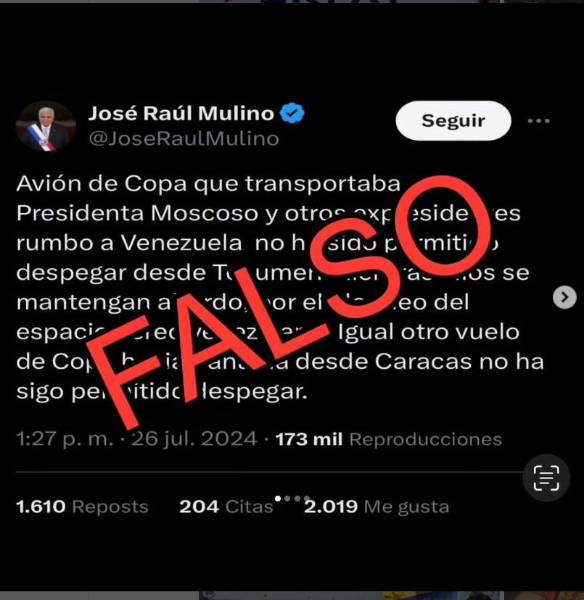Open the 204 Citas list
The width and height of the screenshot is (584, 600).
click(x=226, y=507)
